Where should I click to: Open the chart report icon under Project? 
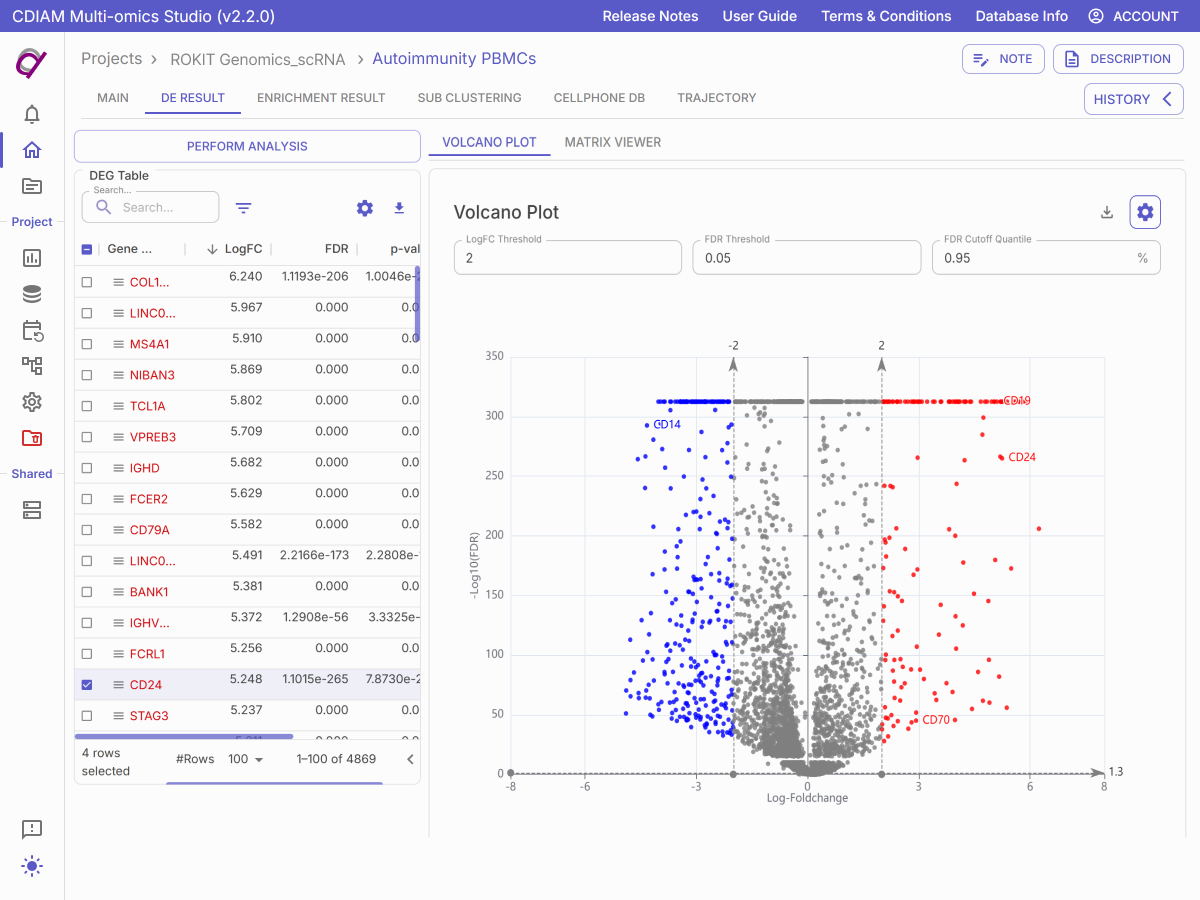32,258
